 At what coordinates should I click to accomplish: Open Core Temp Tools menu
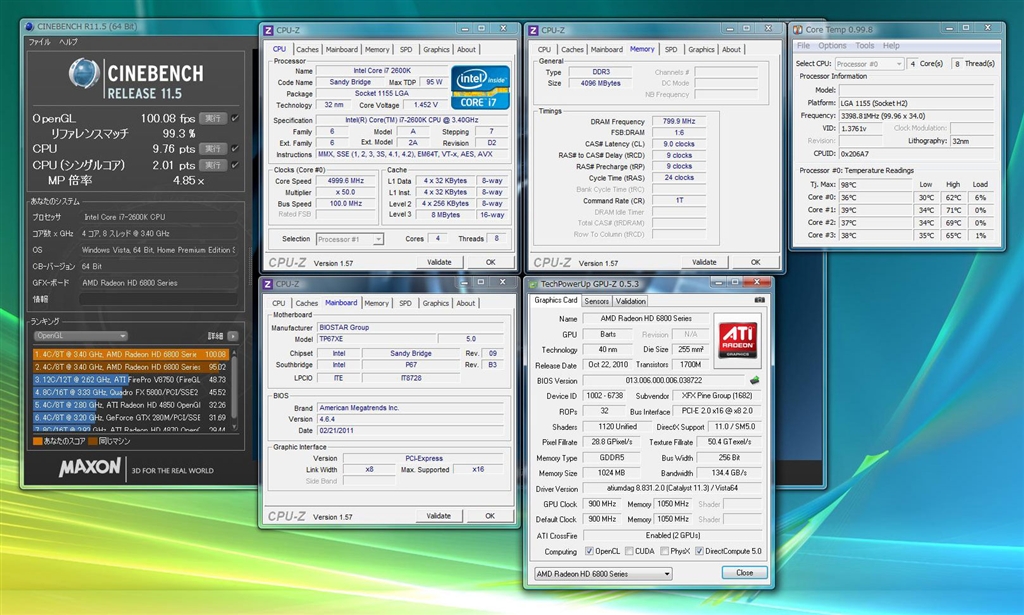click(865, 46)
